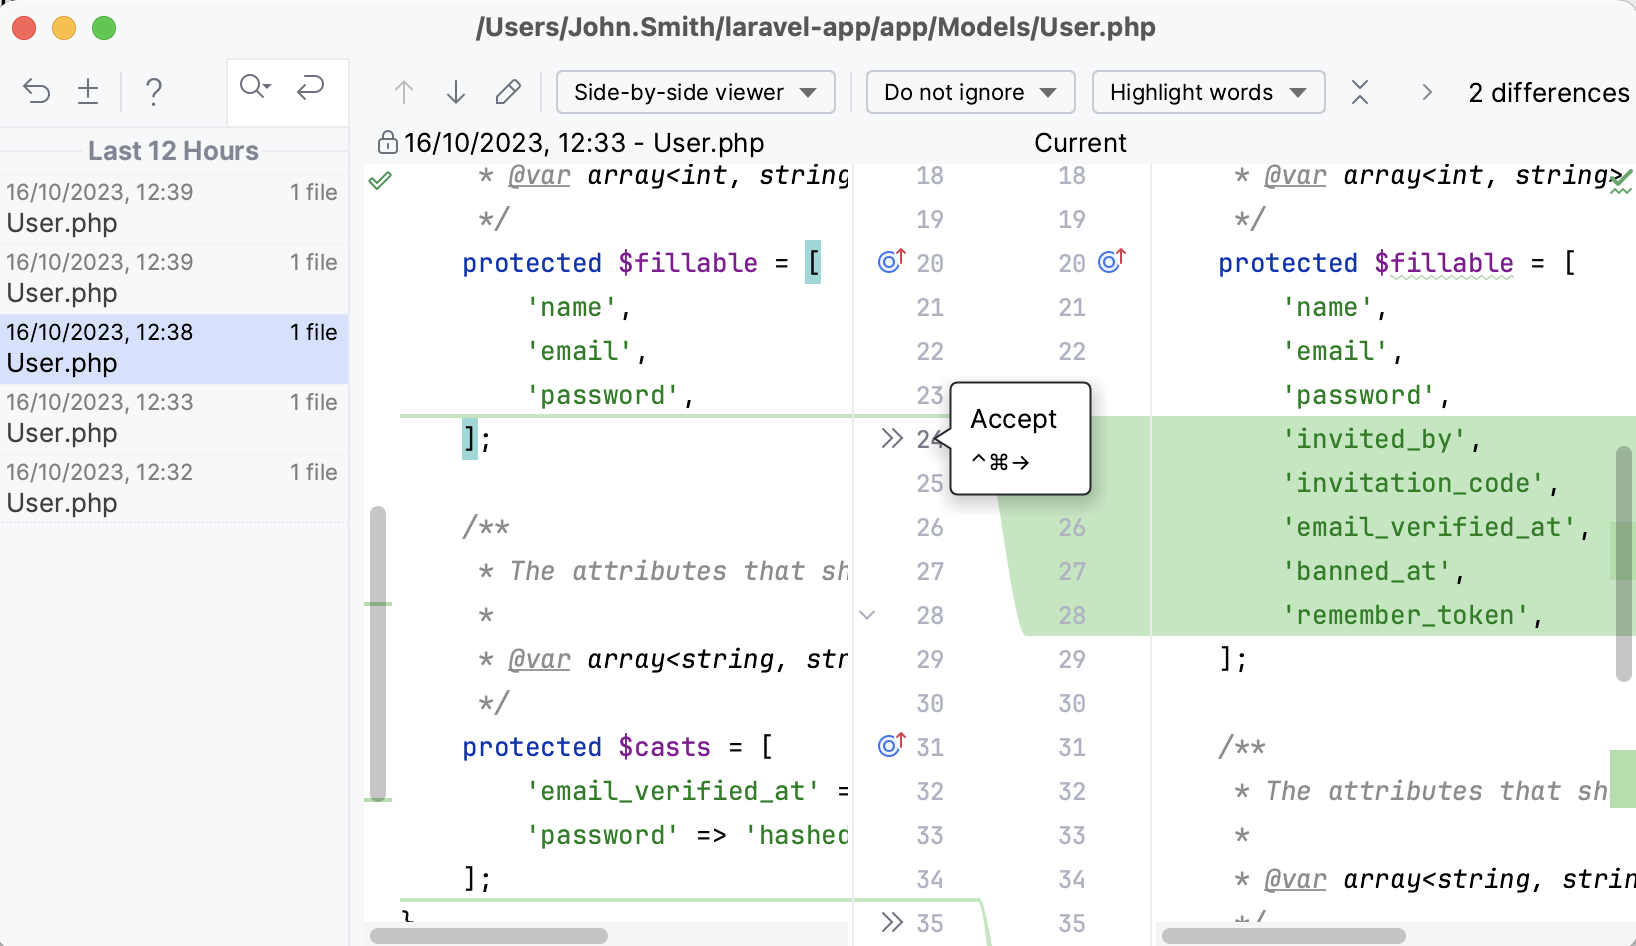Jump to next difference with down arrow icon
This screenshot has width=1636, height=946.
point(456,91)
